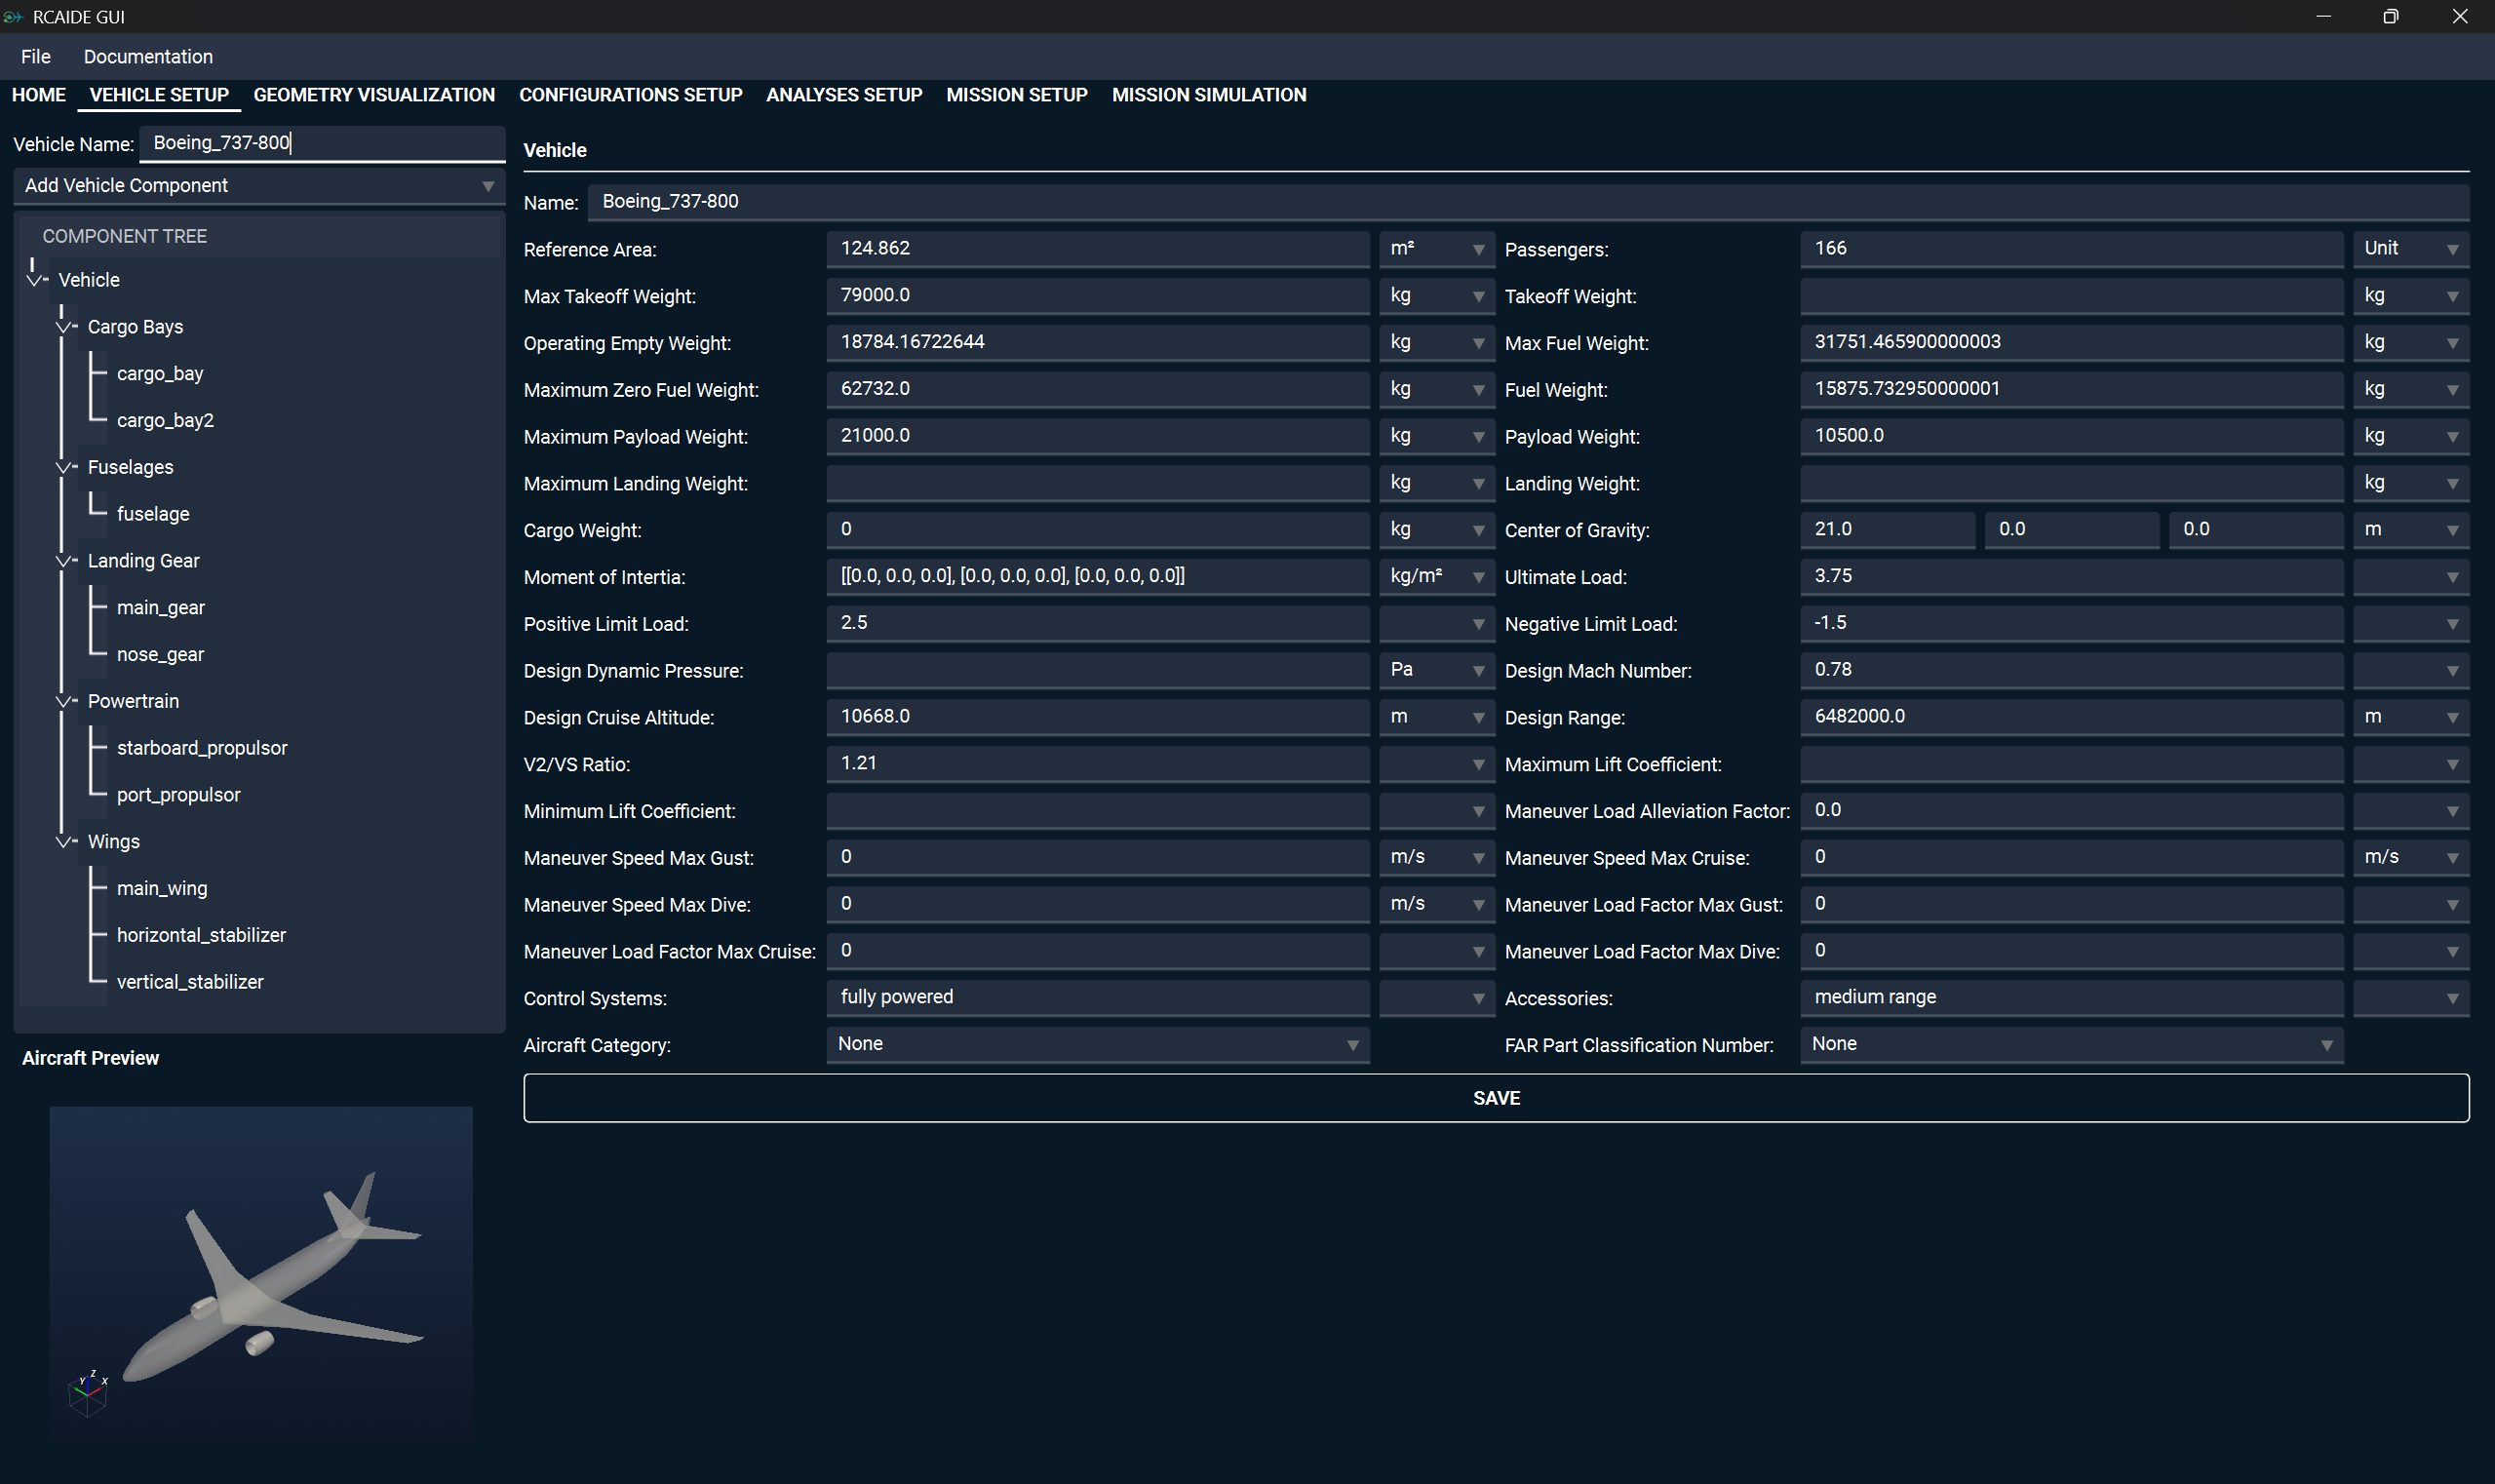Select port_propulsor component
Image resolution: width=2495 pixels, height=1484 pixels.
click(x=178, y=795)
